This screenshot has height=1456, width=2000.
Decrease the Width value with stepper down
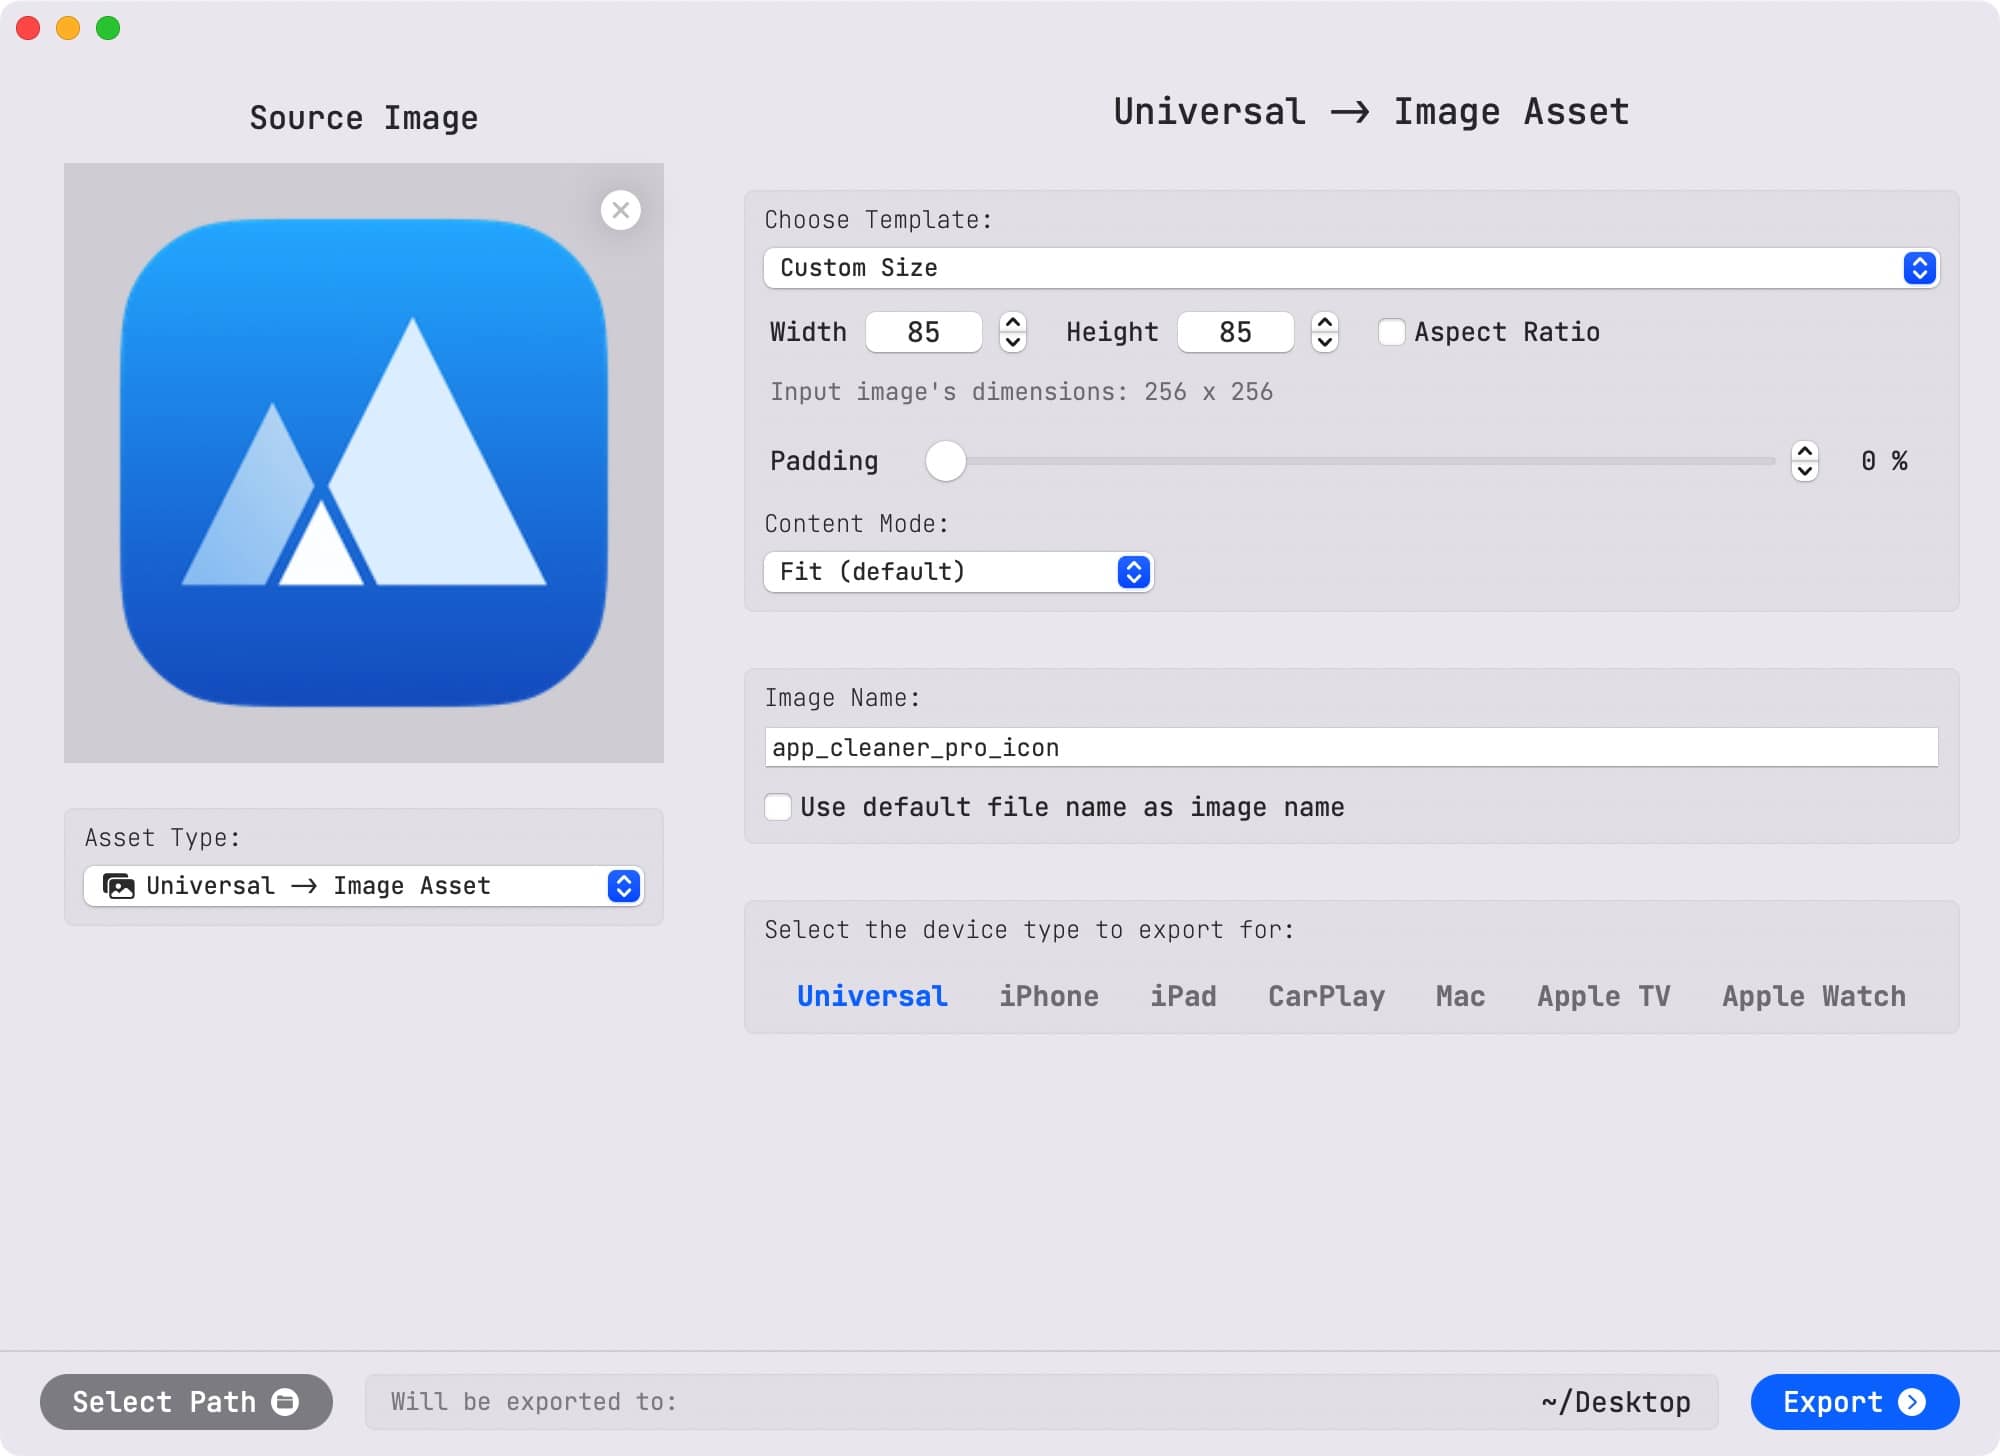point(1013,342)
